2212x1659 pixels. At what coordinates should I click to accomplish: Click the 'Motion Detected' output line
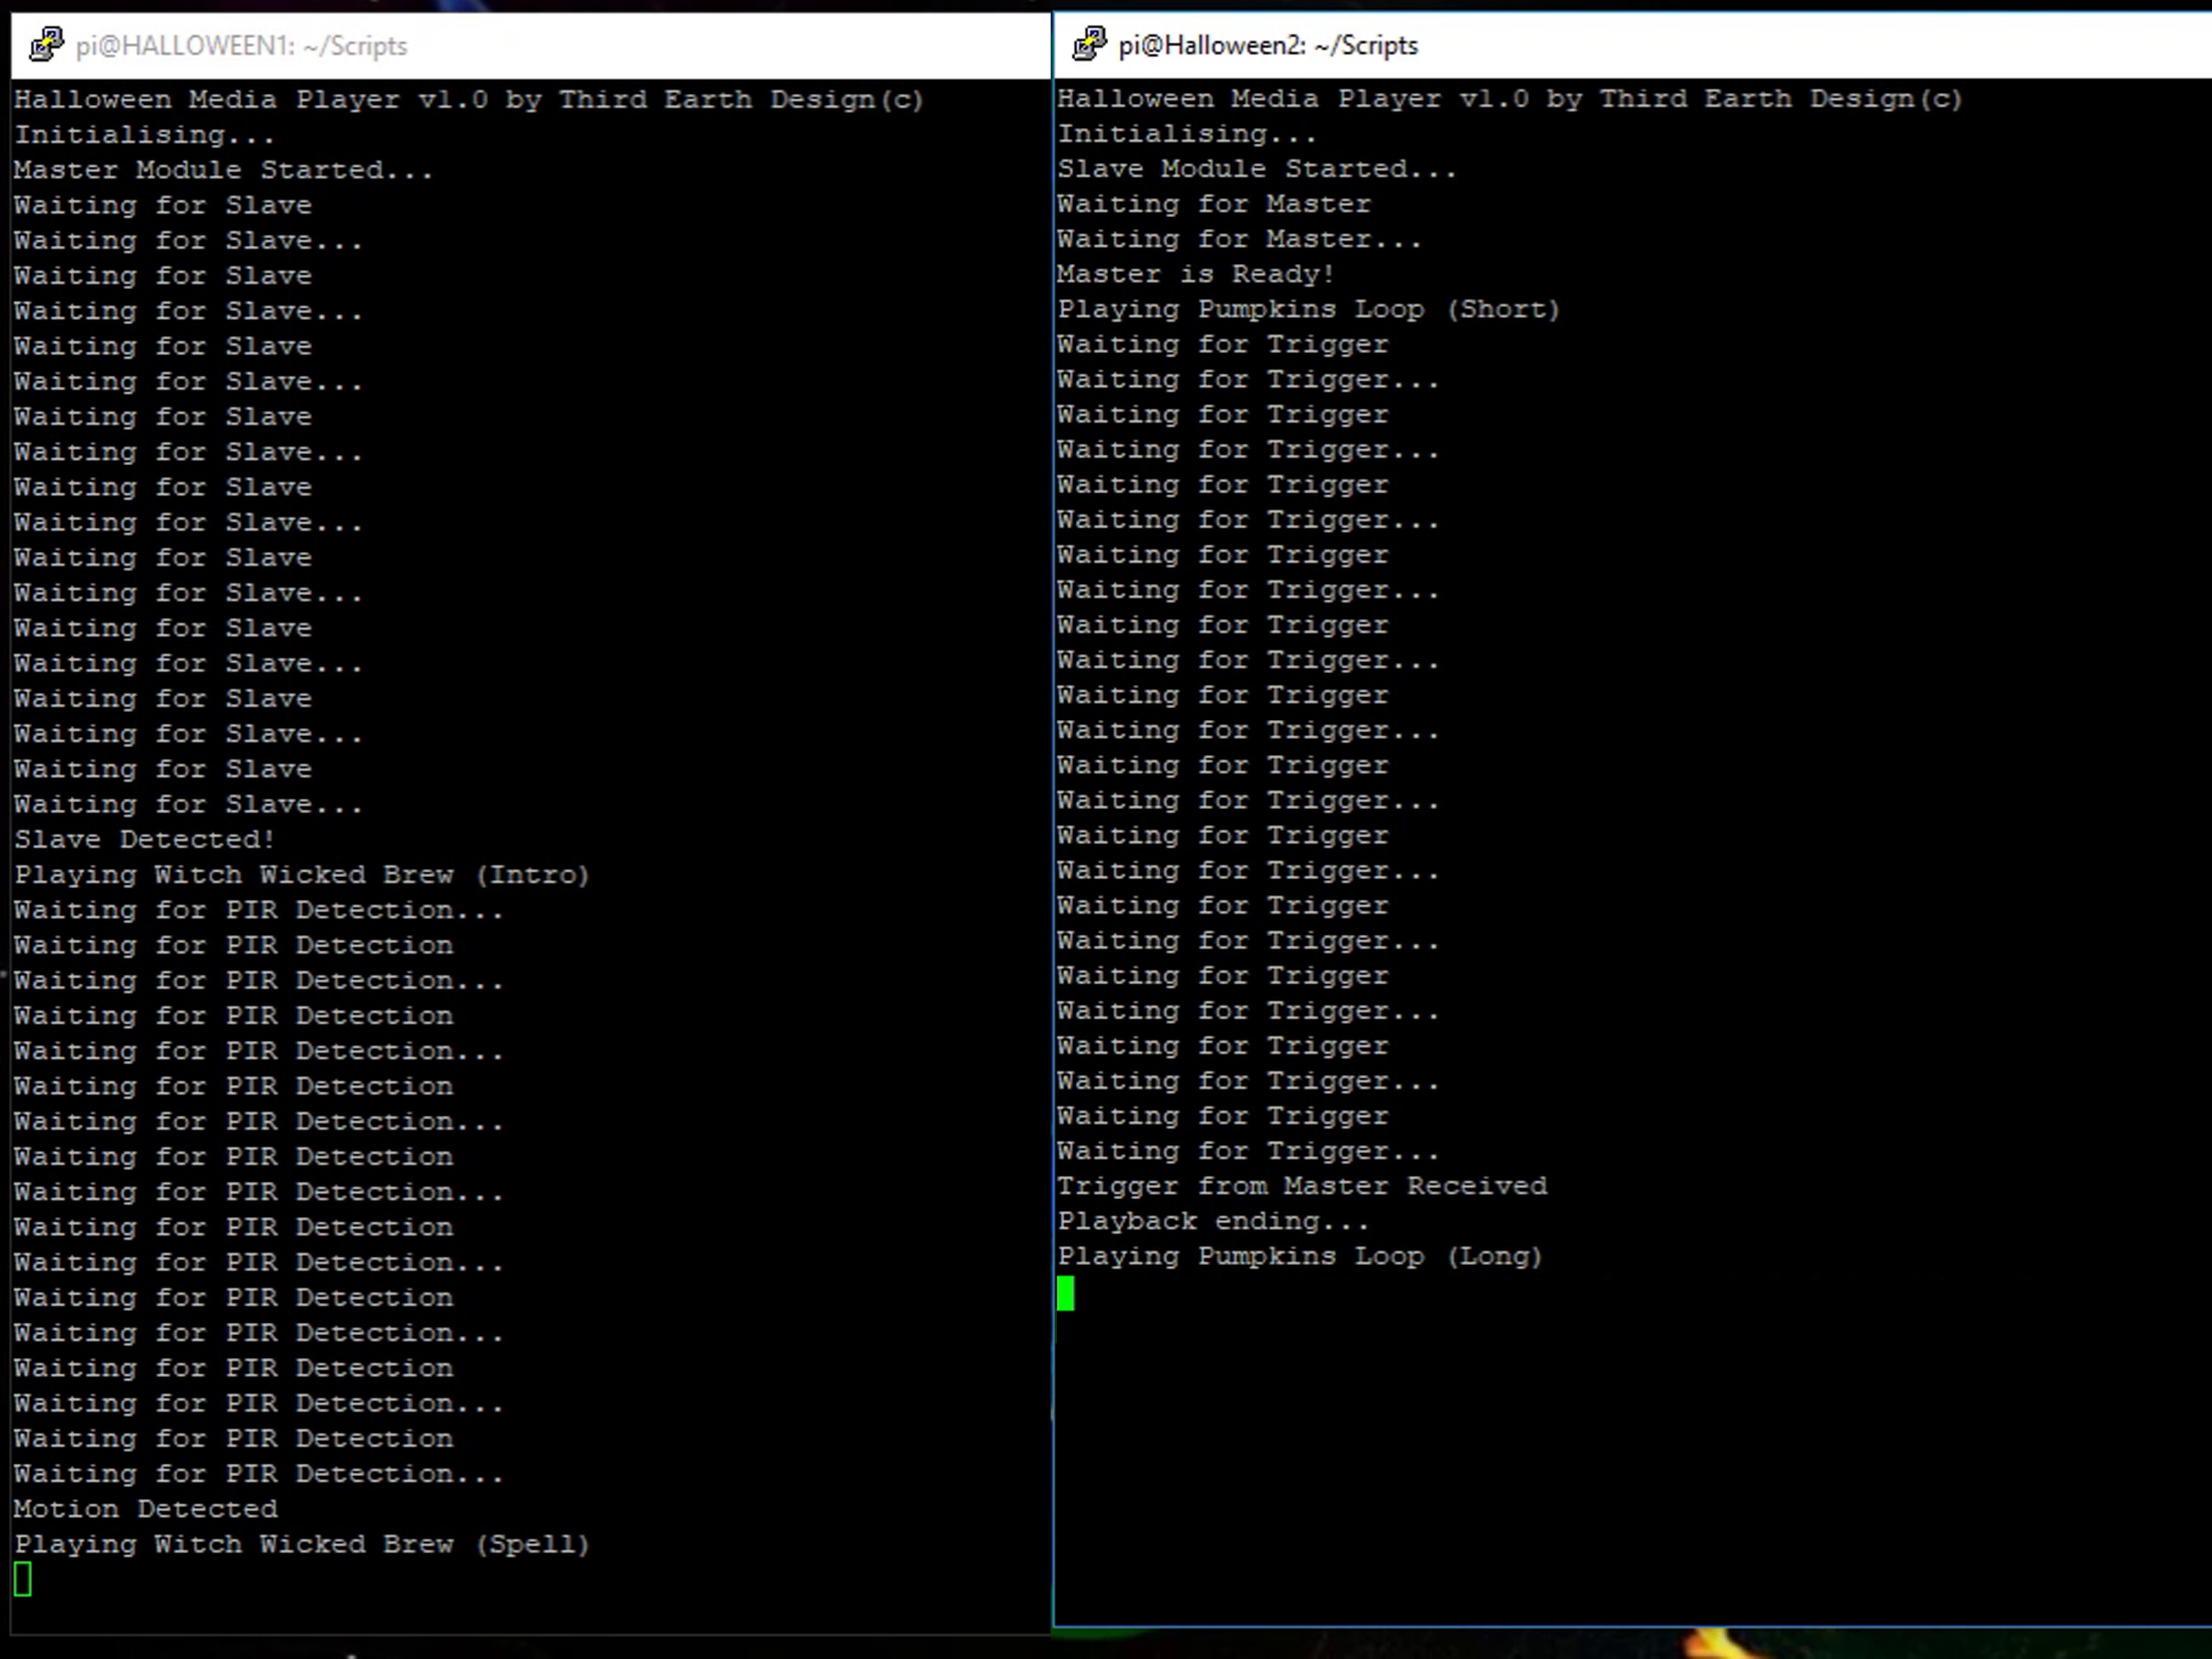pos(145,1509)
